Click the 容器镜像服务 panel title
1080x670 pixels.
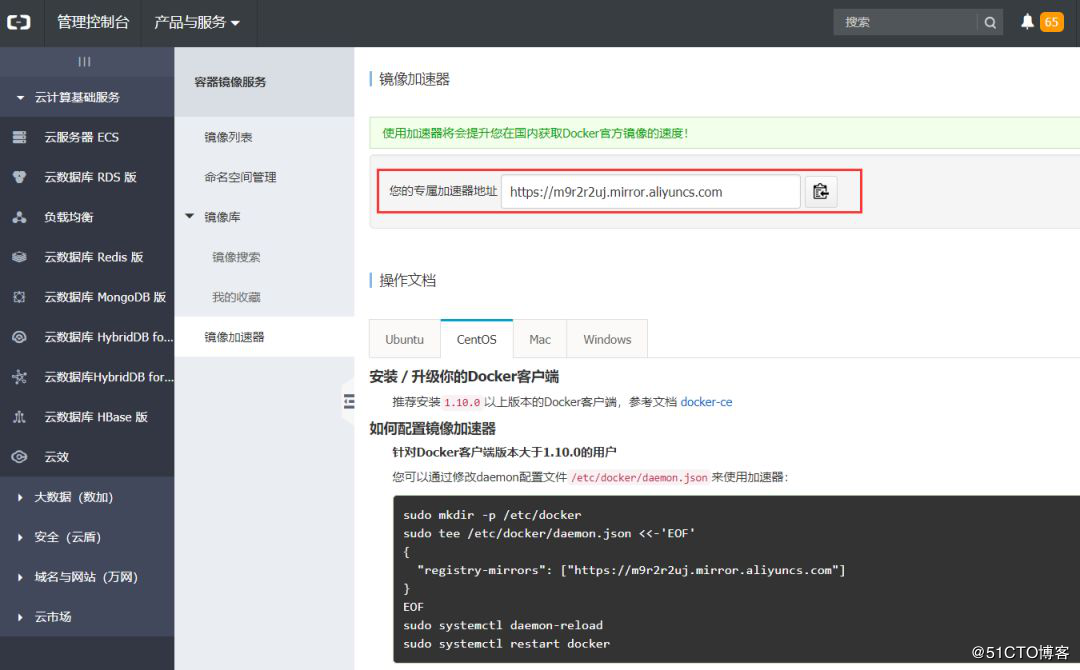(230, 82)
